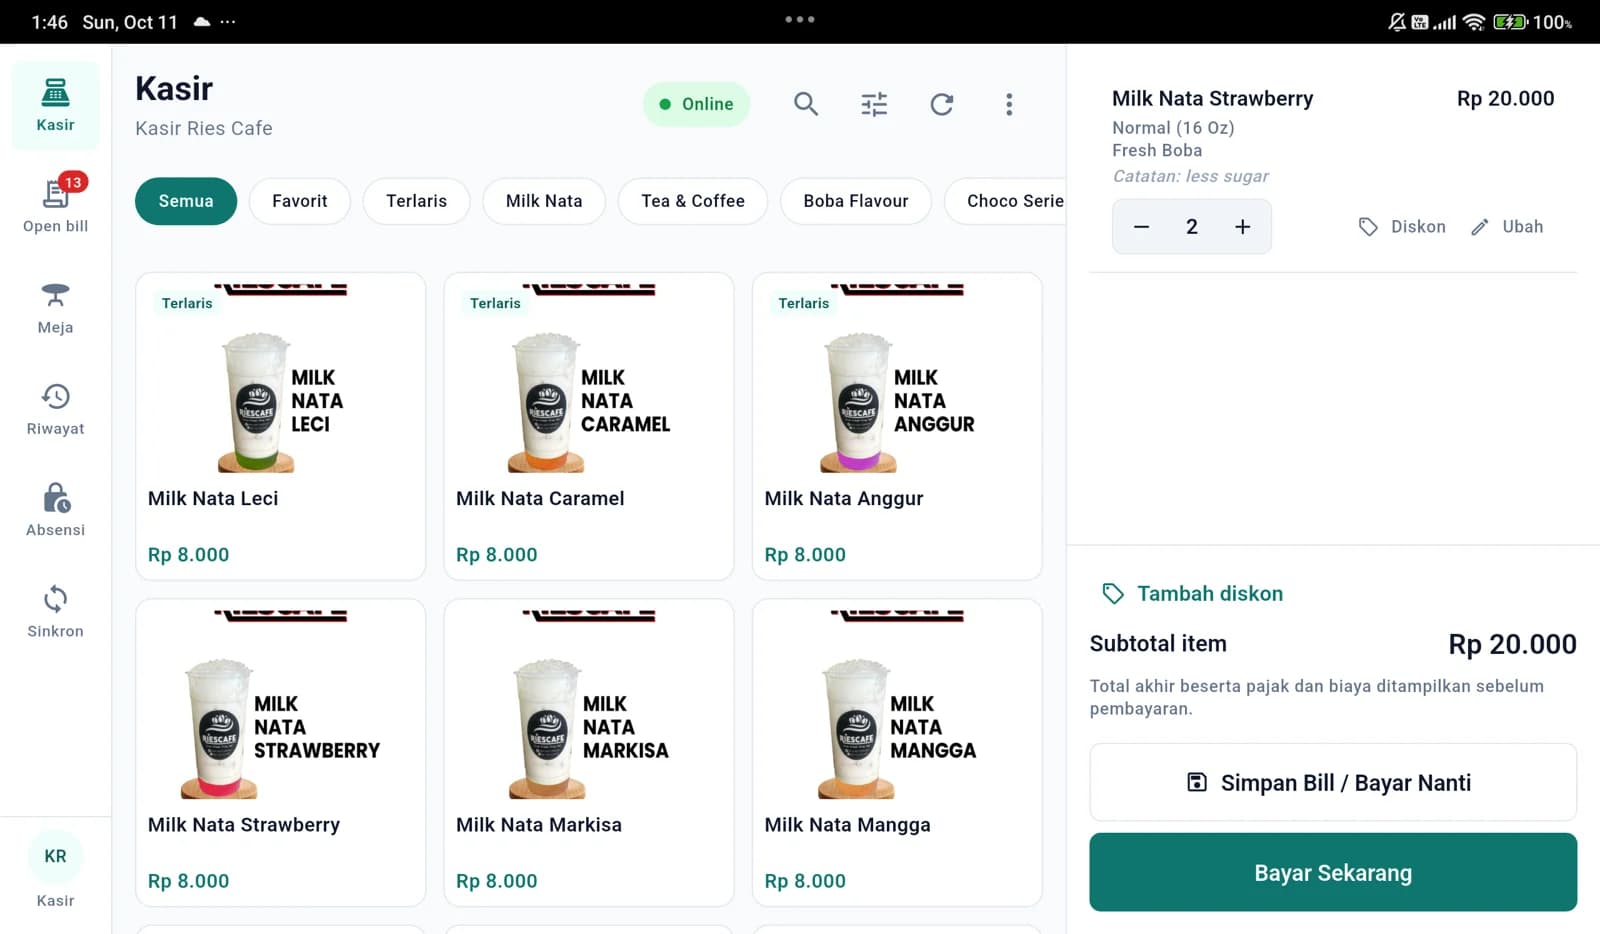This screenshot has width=1600, height=934.
Task: Open the Milk Nata Strawberry cart item title
Action: point(1212,98)
